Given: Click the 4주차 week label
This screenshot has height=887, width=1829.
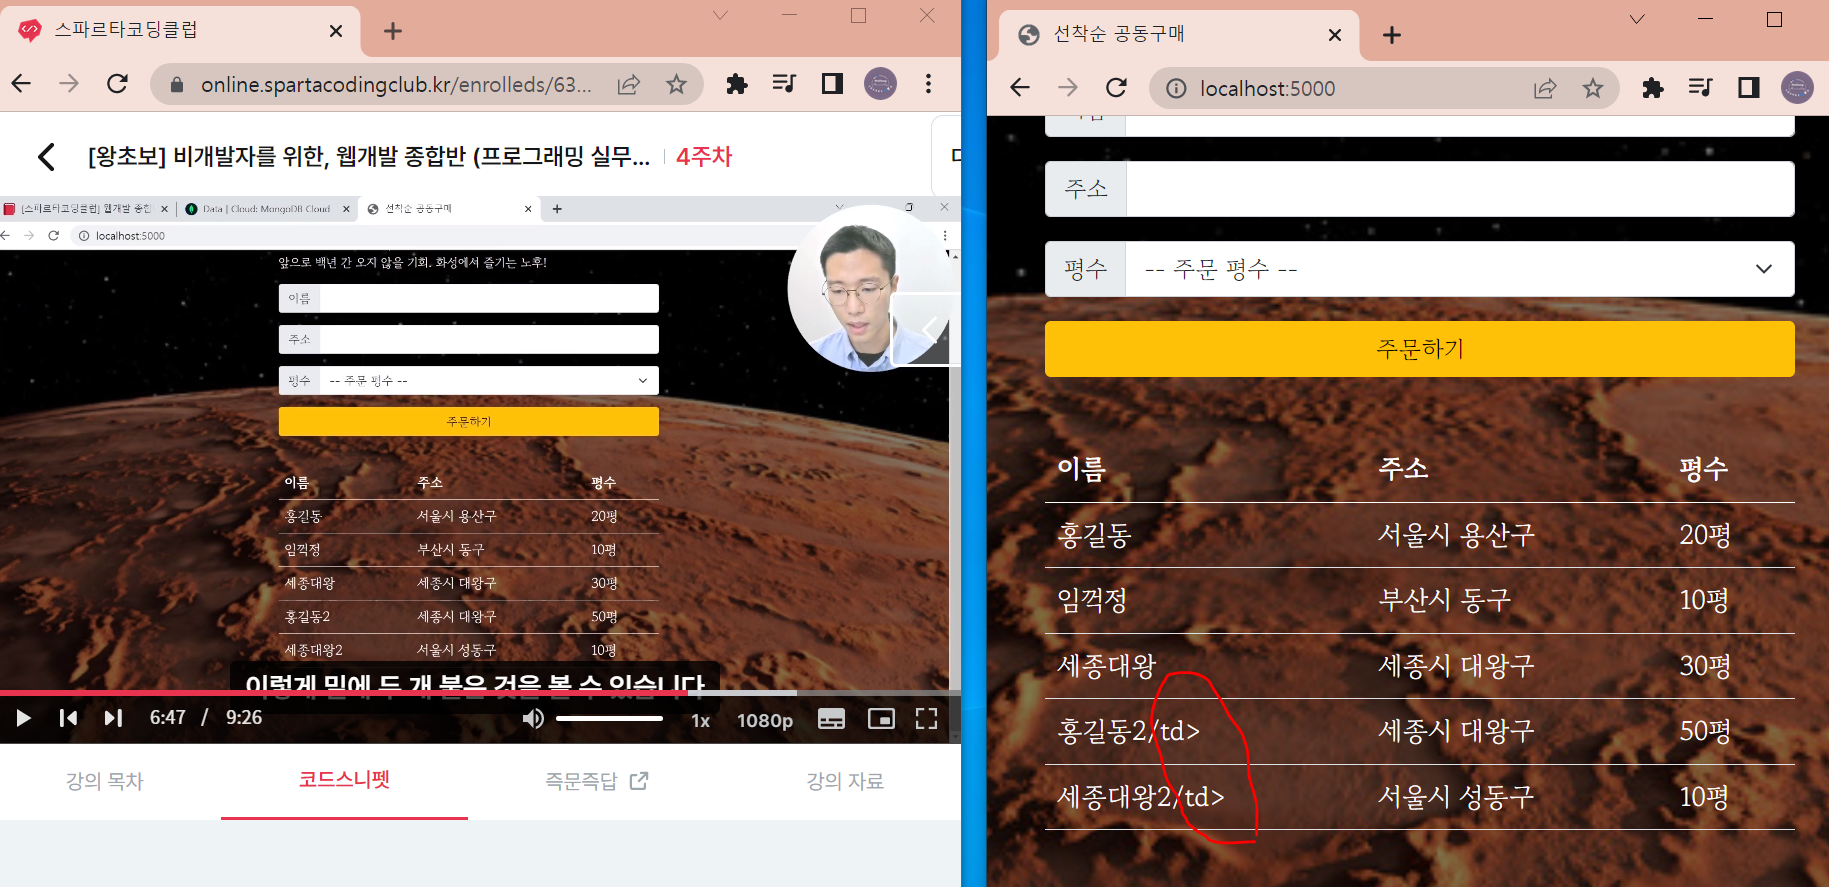Looking at the screenshot, I should [704, 157].
